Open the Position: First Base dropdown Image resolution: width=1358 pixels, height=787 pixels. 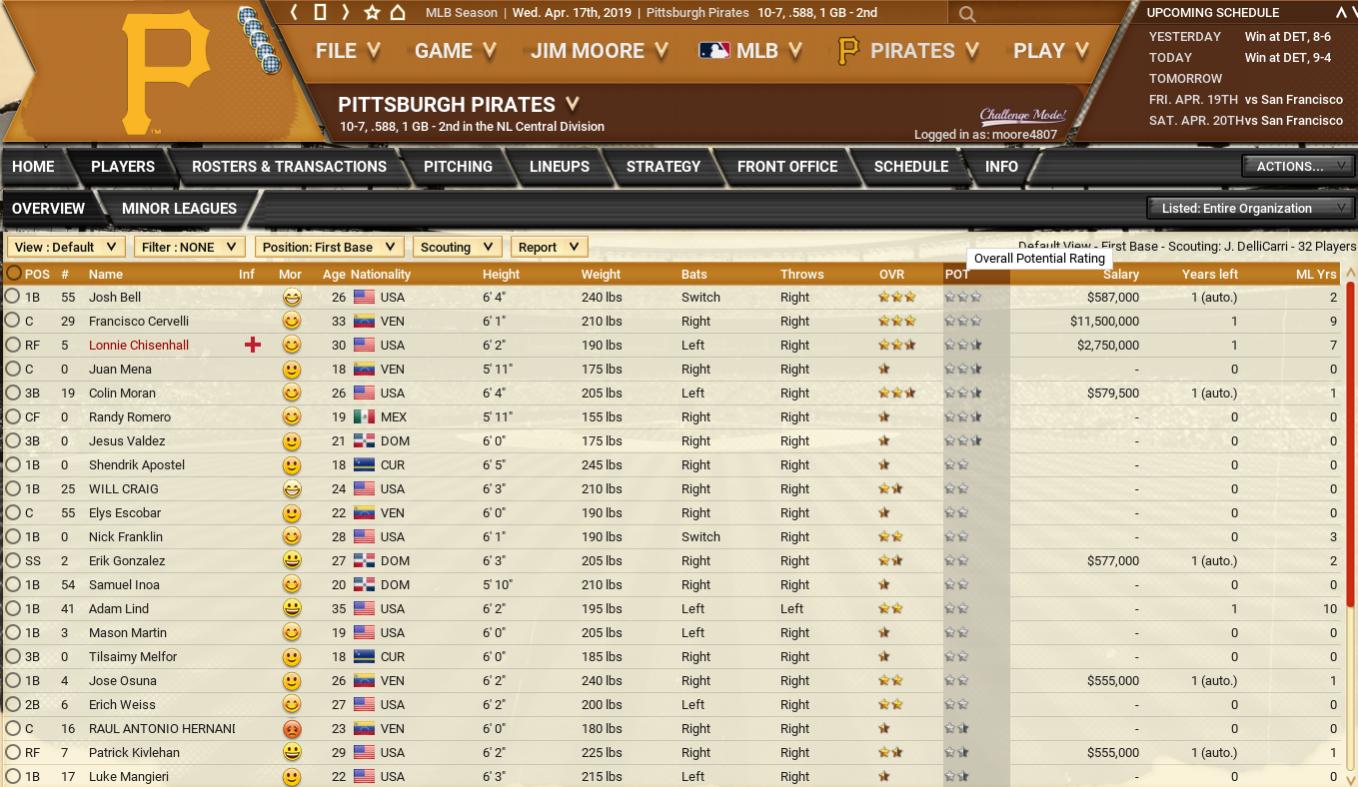[x=329, y=247]
